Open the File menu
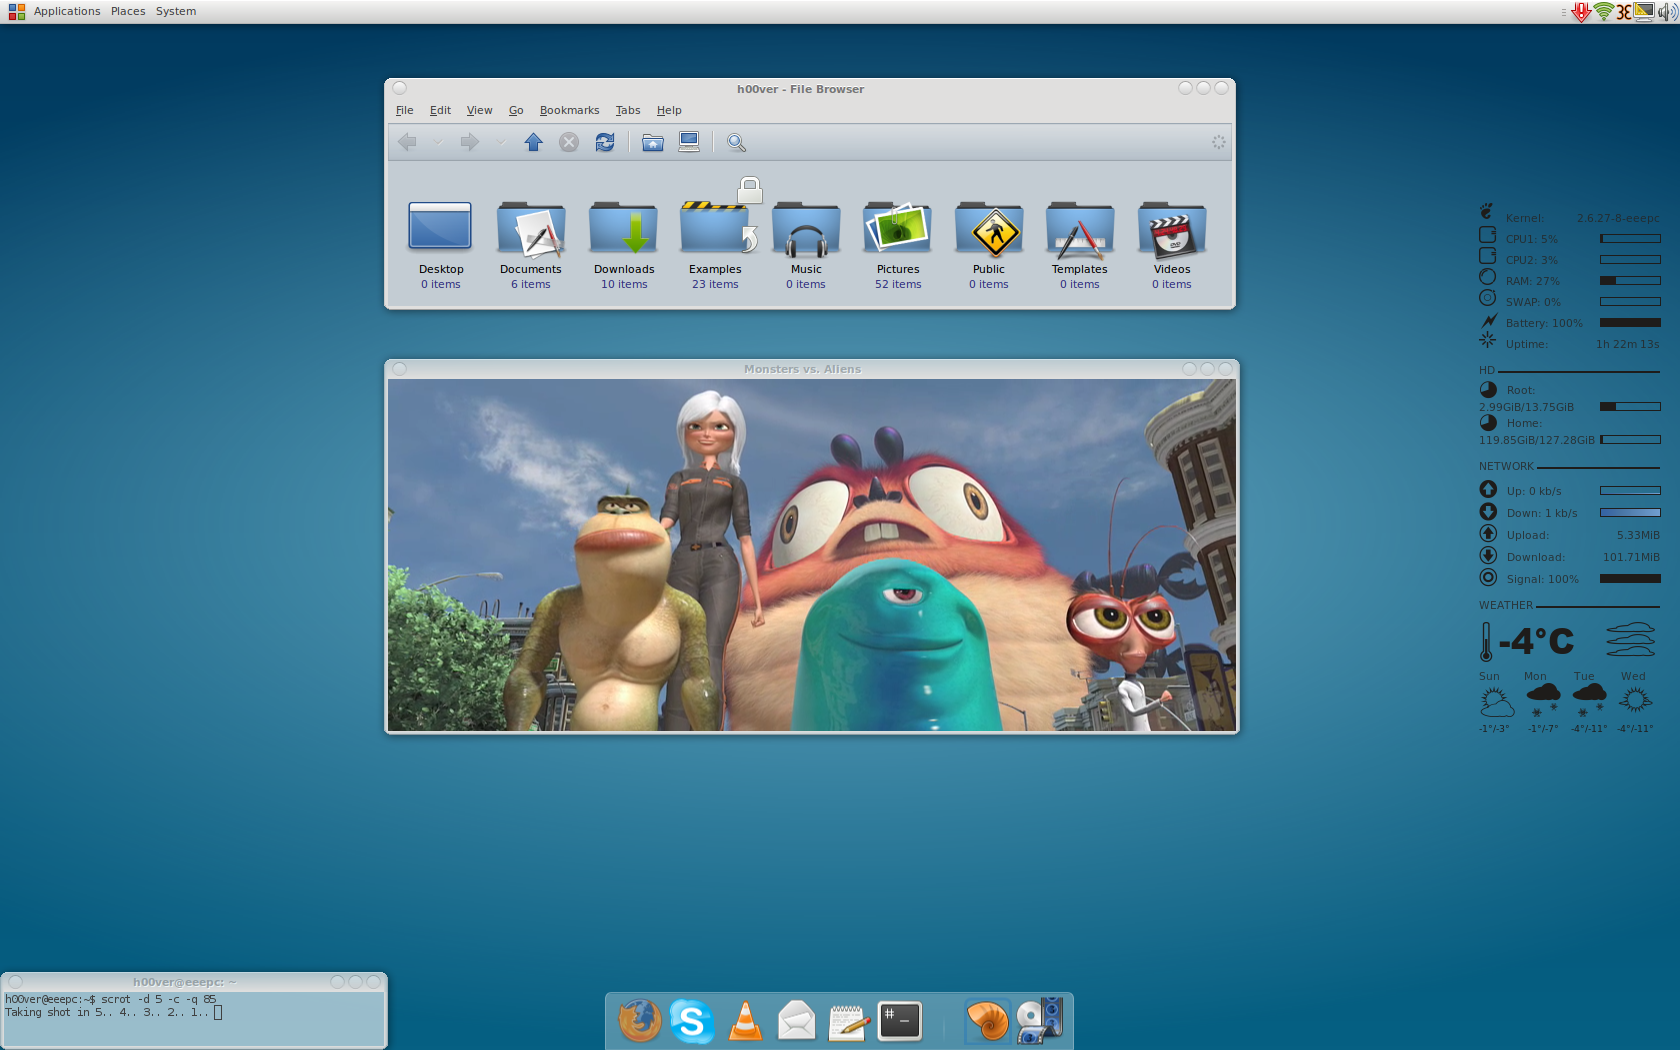Image resolution: width=1680 pixels, height=1050 pixels. [404, 111]
